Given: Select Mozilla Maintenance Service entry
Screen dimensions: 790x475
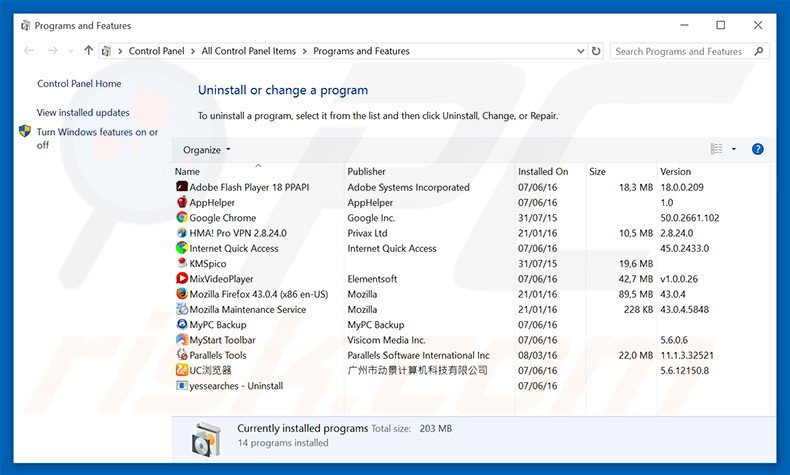Looking at the screenshot, I should click(x=247, y=309).
